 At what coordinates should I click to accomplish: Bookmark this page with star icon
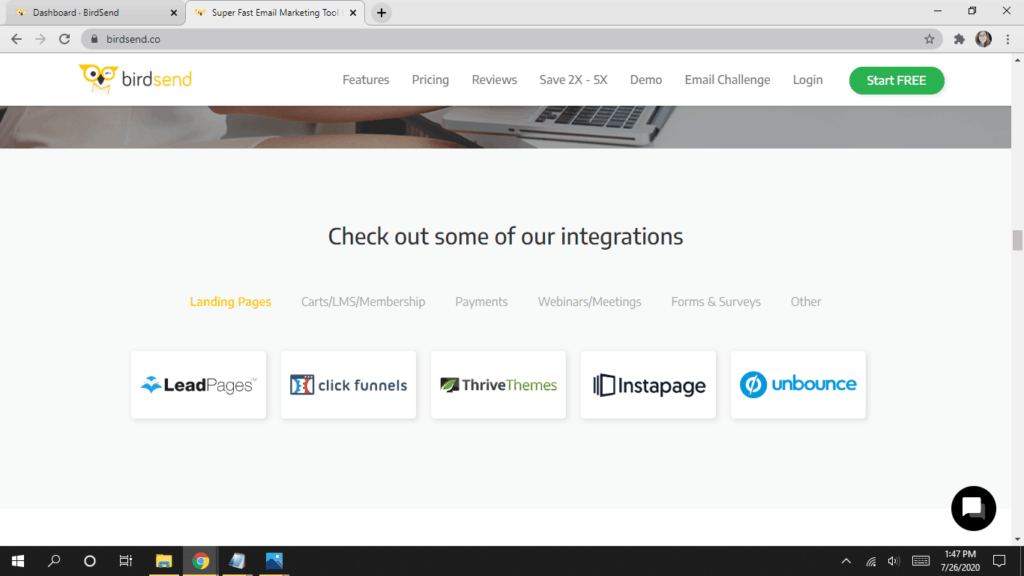(x=929, y=39)
